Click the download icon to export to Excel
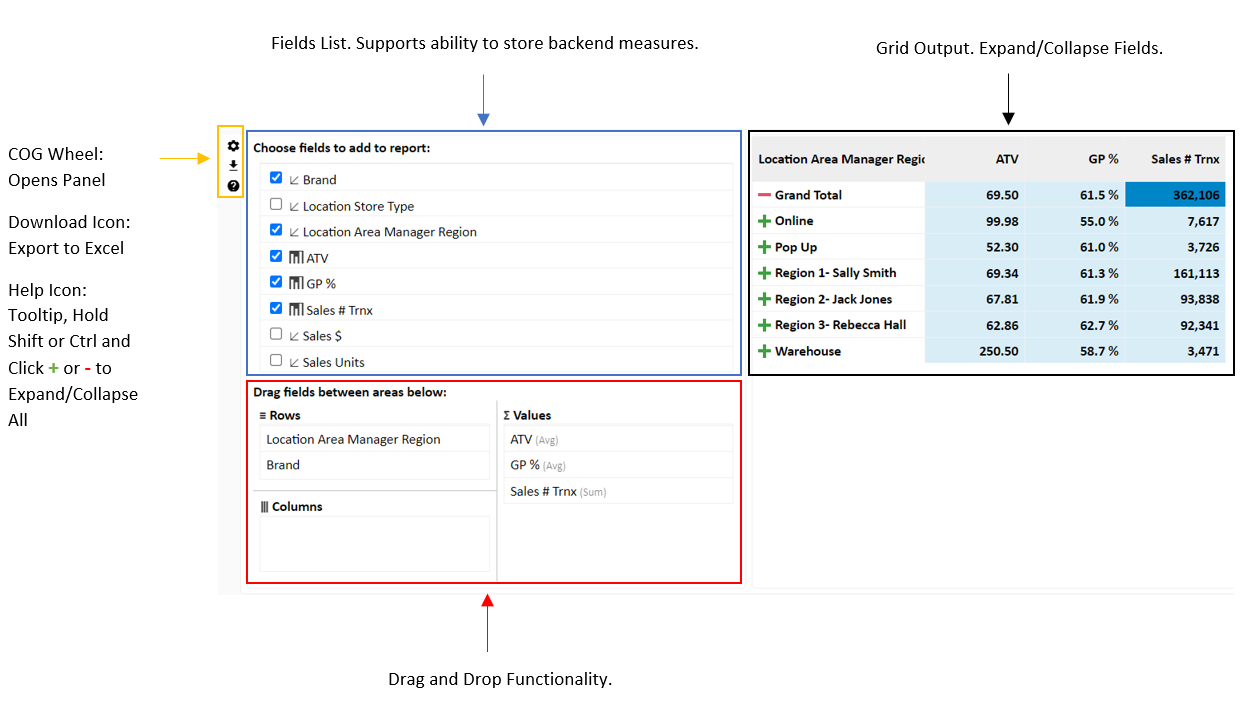The image size is (1242, 710). [233, 166]
